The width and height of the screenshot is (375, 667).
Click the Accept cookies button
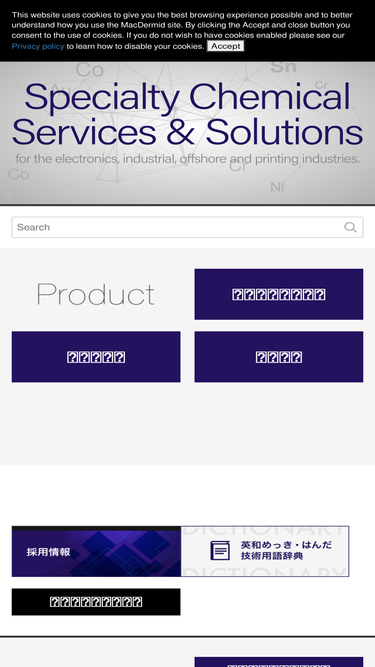click(225, 46)
